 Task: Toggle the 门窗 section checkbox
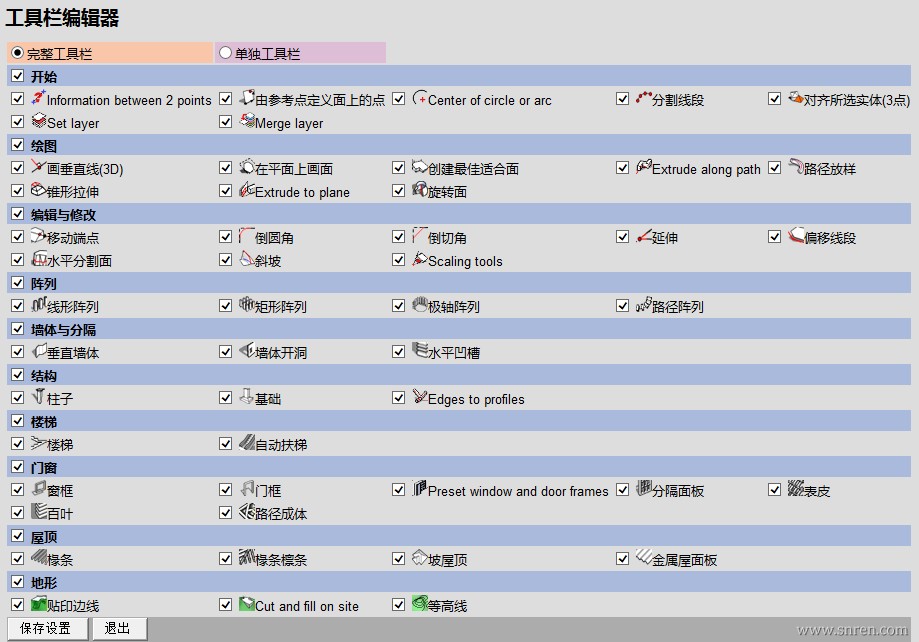pos(18,467)
